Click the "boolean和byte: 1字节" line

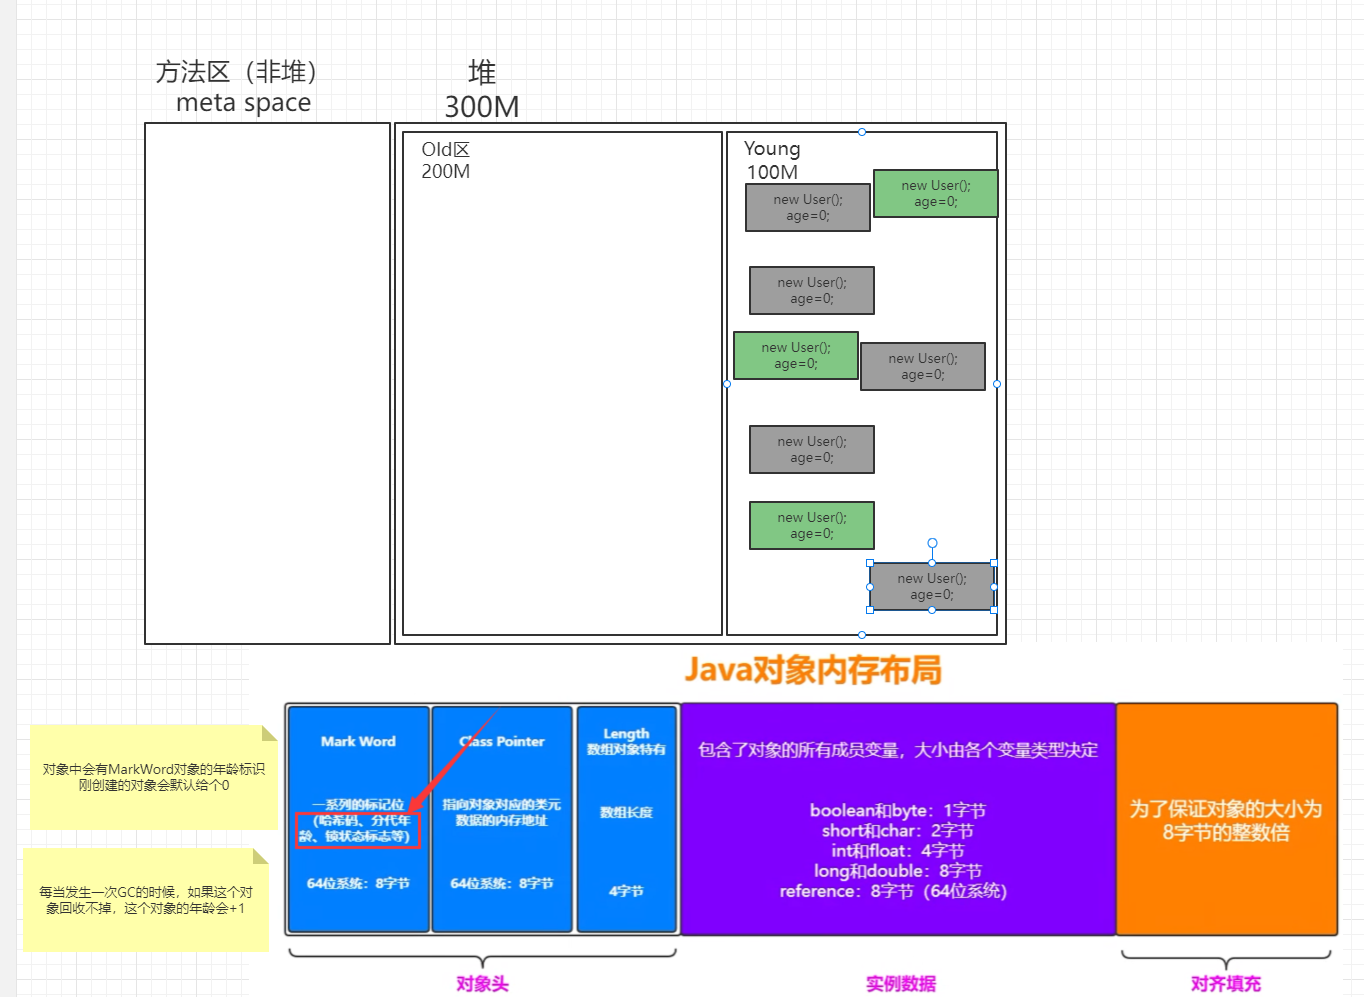(x=898, y=811)
